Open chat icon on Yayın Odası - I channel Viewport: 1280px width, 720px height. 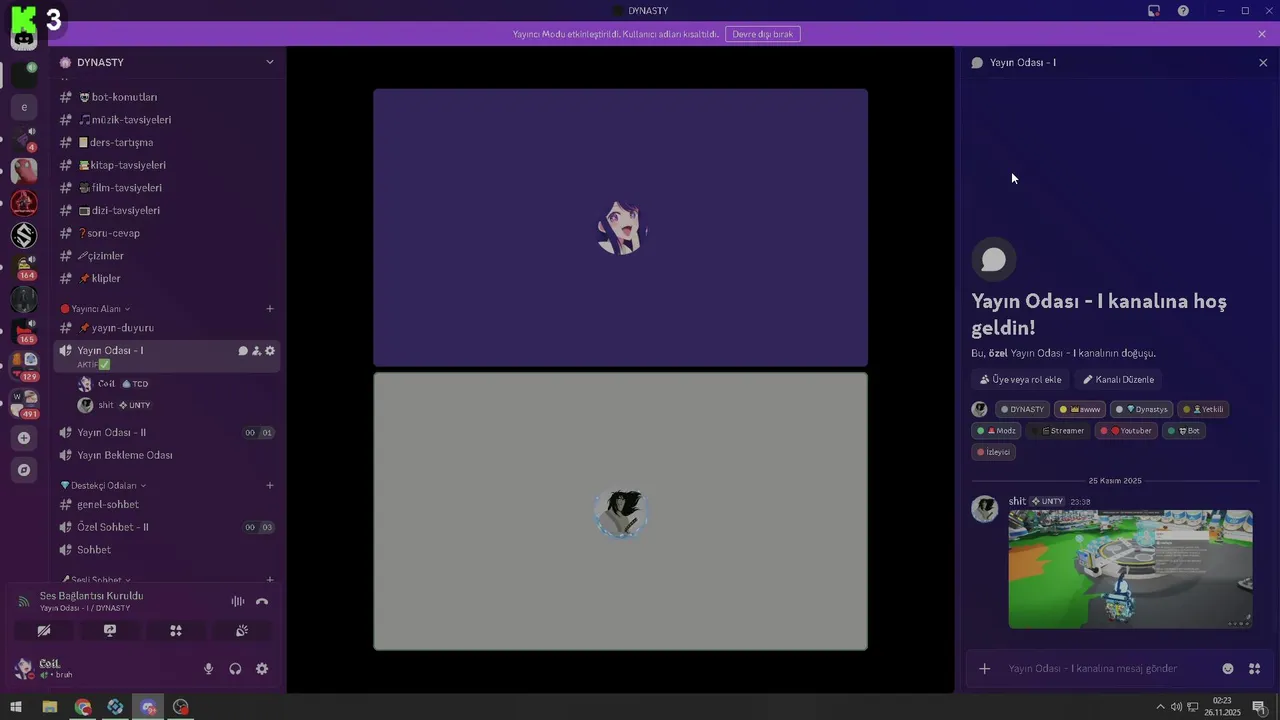[243, 351]
